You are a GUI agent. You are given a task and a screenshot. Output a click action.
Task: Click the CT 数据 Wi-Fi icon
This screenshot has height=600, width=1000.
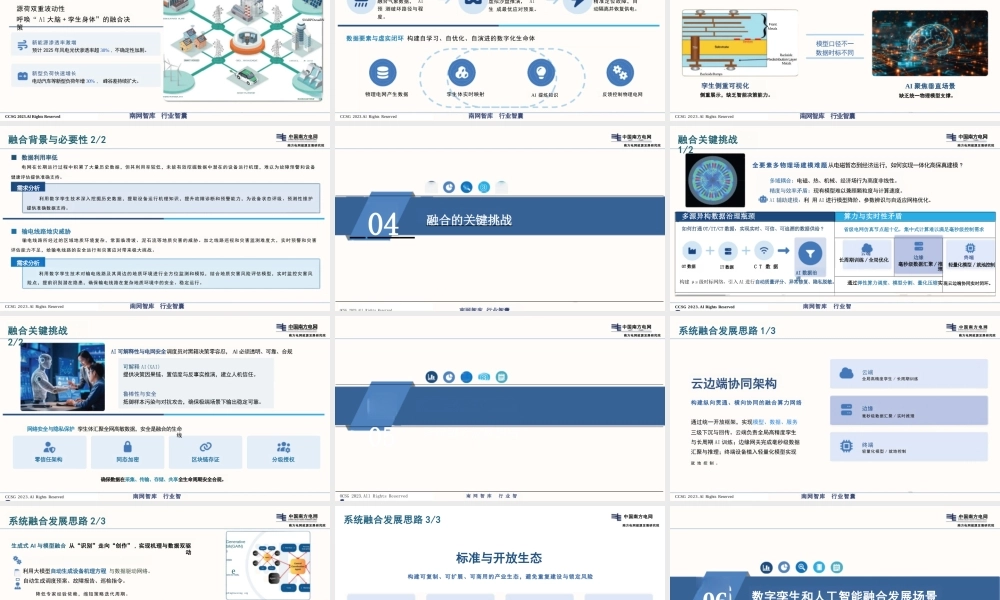tap(763, 250)
